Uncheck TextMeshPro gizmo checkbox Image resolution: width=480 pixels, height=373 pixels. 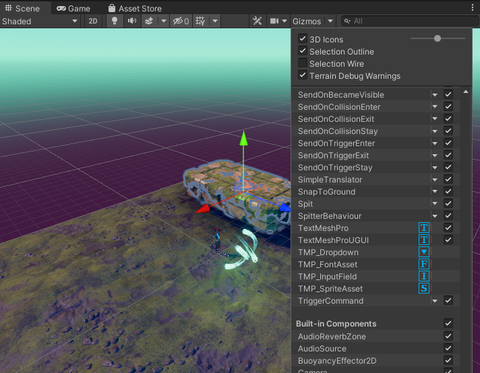point(448,228)
